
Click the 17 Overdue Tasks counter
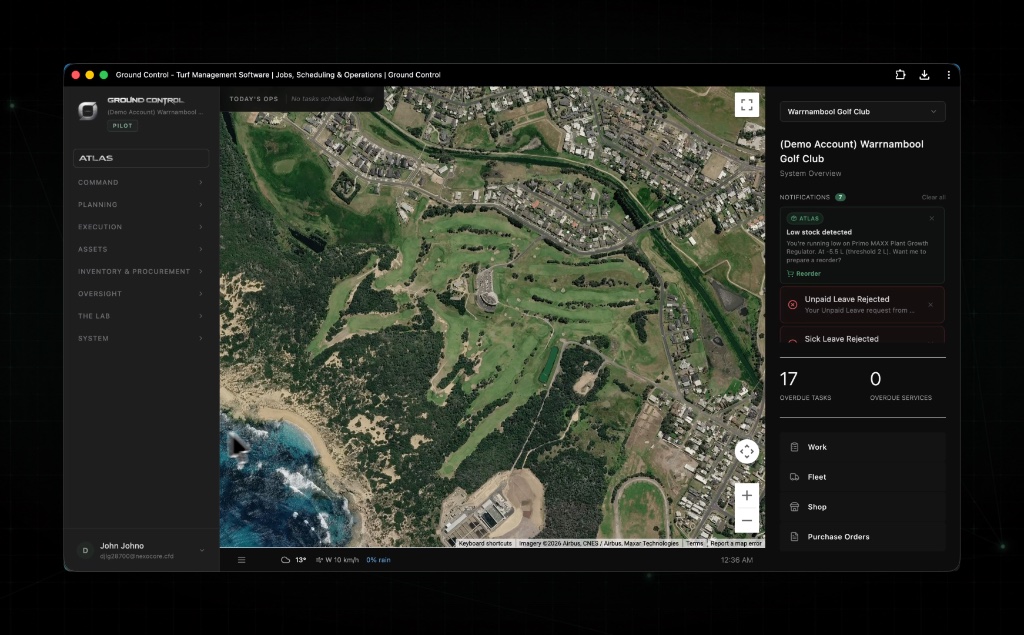(805, 385)
